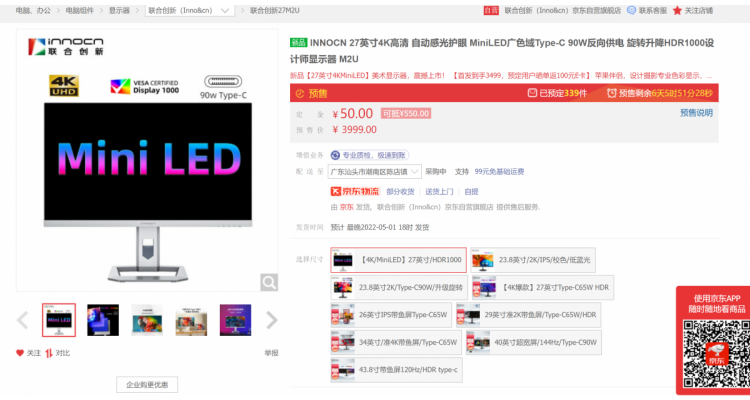The image size is (750, 400).
Task: Click the 可抵¥550.00 deposit tag
Action: [406, 113]
